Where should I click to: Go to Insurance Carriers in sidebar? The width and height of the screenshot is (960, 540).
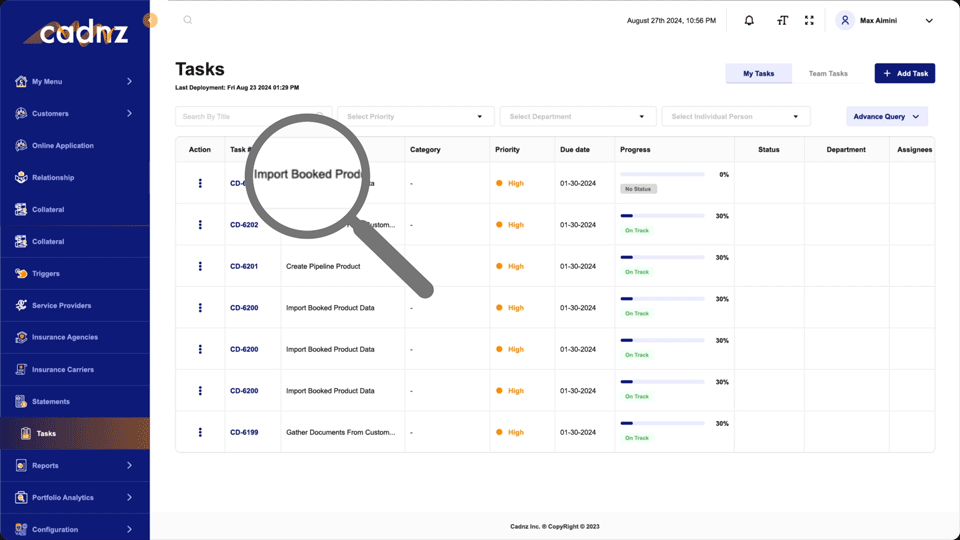[63, 370]
